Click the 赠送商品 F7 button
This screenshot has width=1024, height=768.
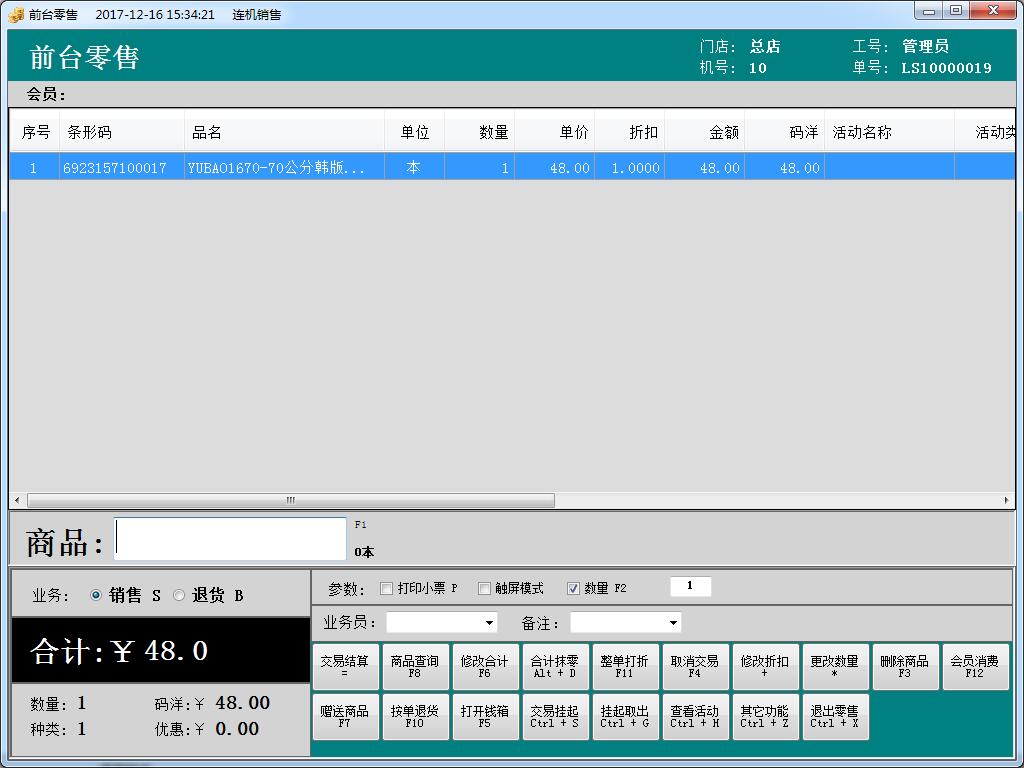(345, 716)
